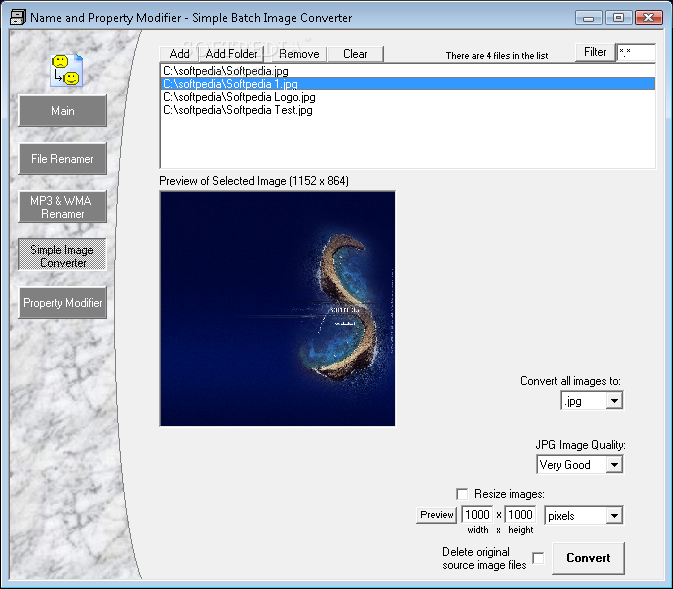Click the preview image thumbnail

[278, 309]
